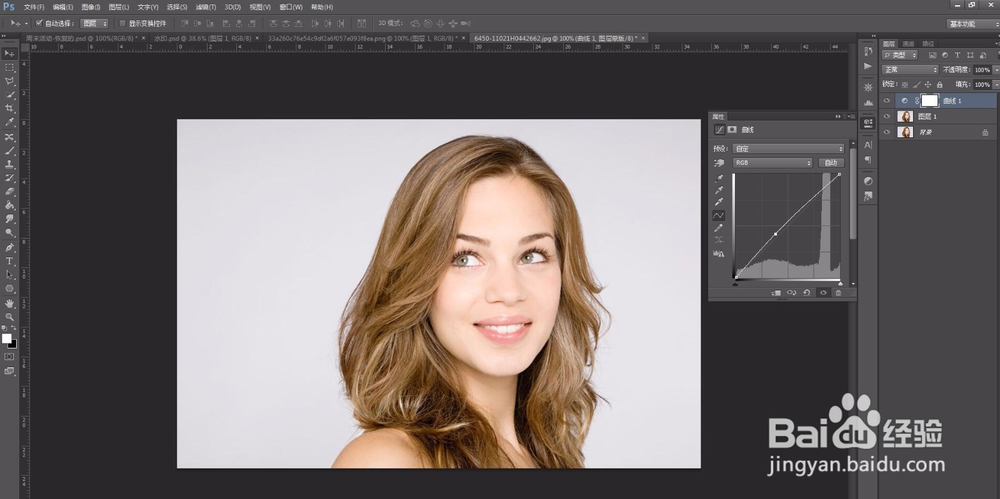Open the Histogram panel icon in dock
This screenshot has width=1000, height=499.
[x=868, y=102]
